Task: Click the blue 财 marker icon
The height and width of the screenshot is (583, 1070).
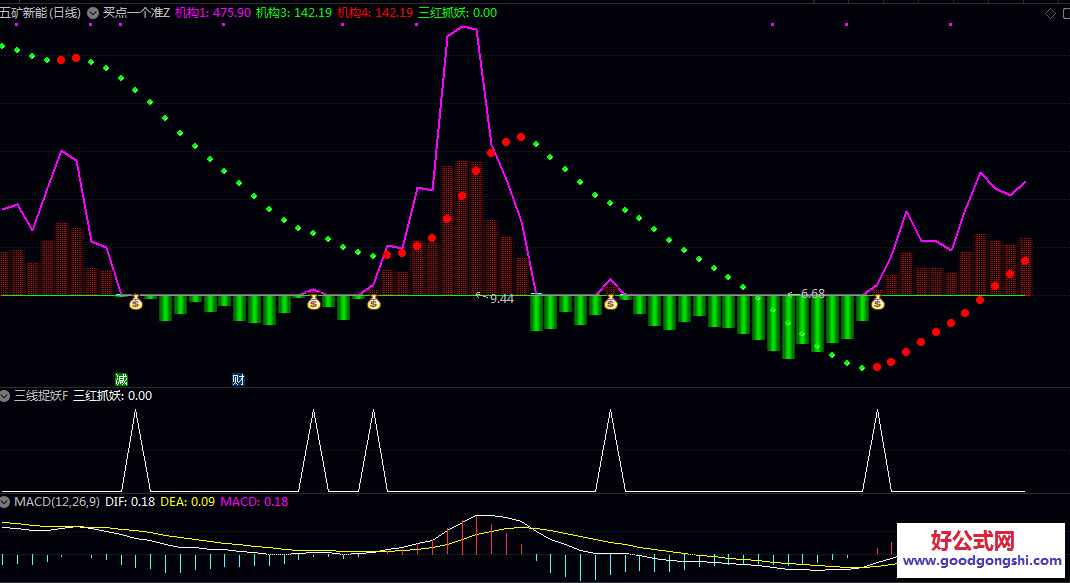Action: pos(238,380)
